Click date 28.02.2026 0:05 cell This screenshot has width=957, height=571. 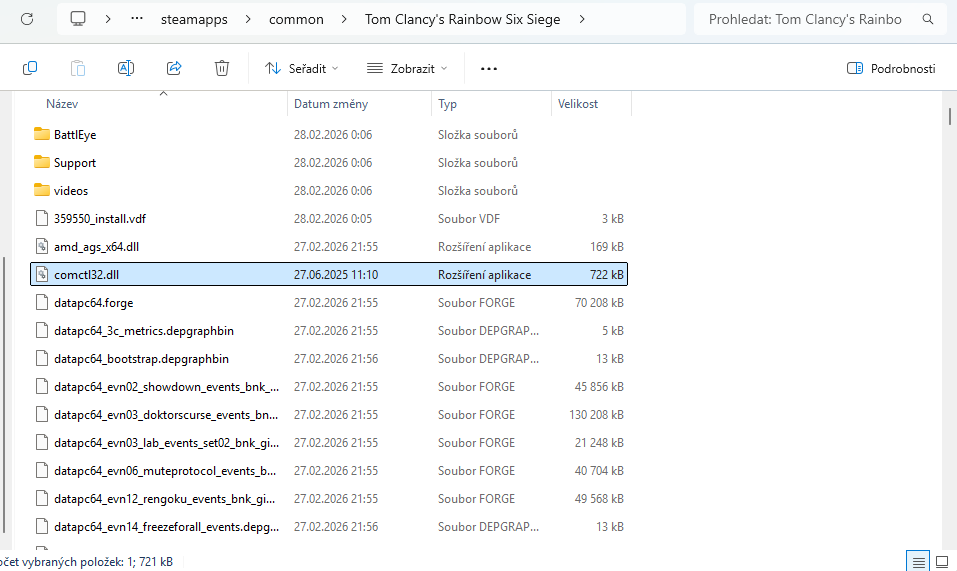point(333,218)
